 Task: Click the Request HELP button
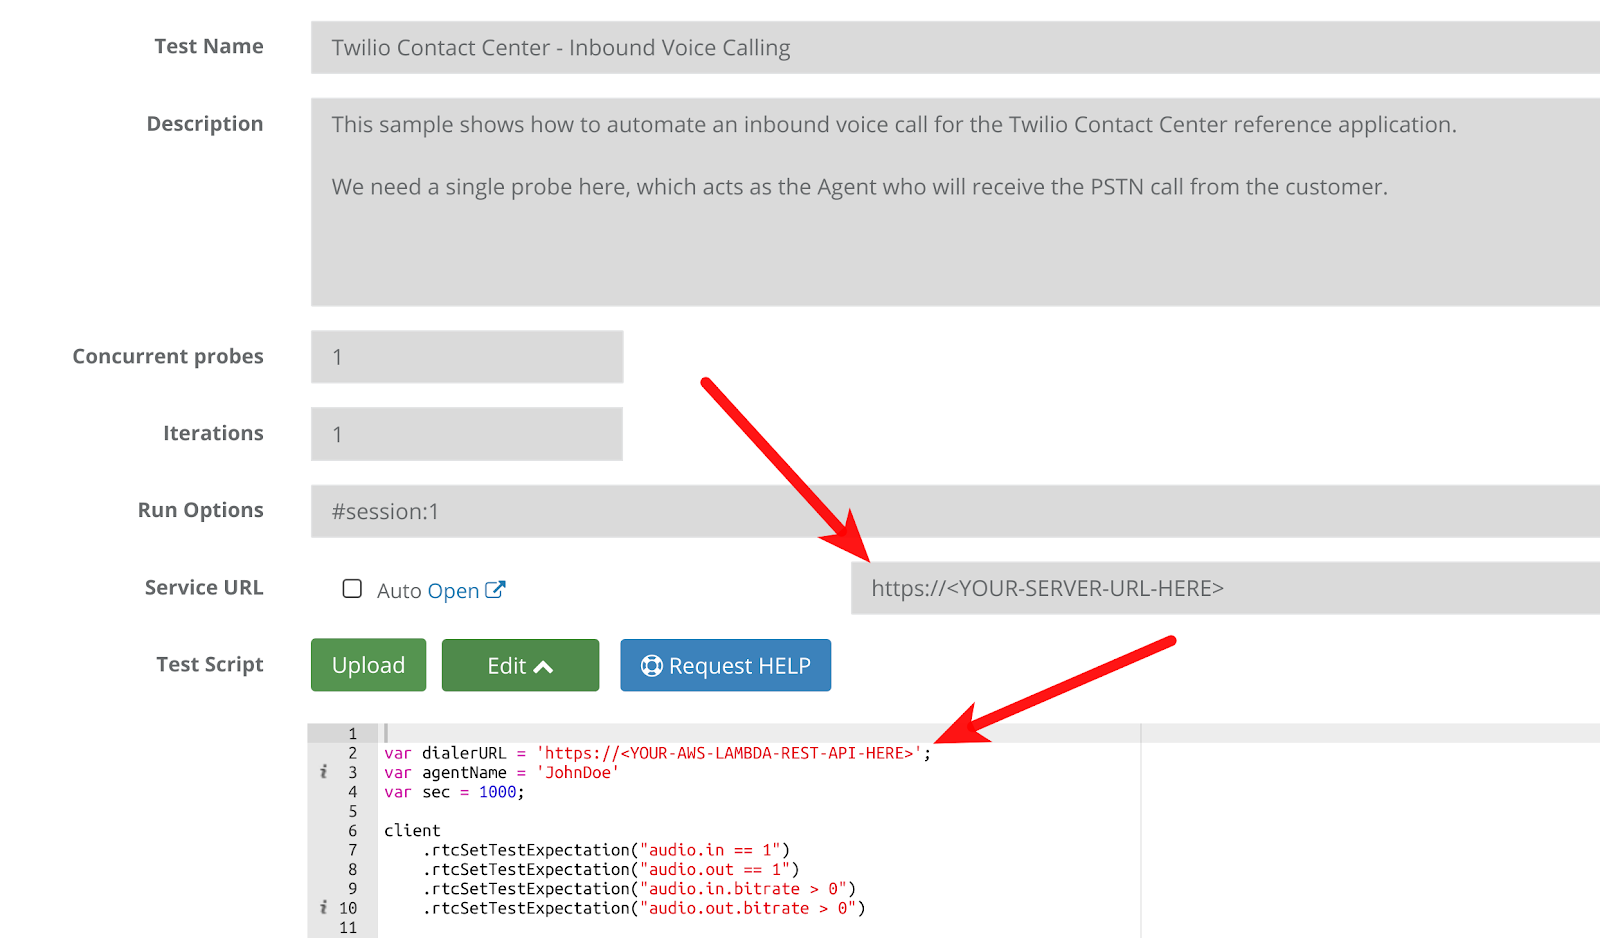725,665
